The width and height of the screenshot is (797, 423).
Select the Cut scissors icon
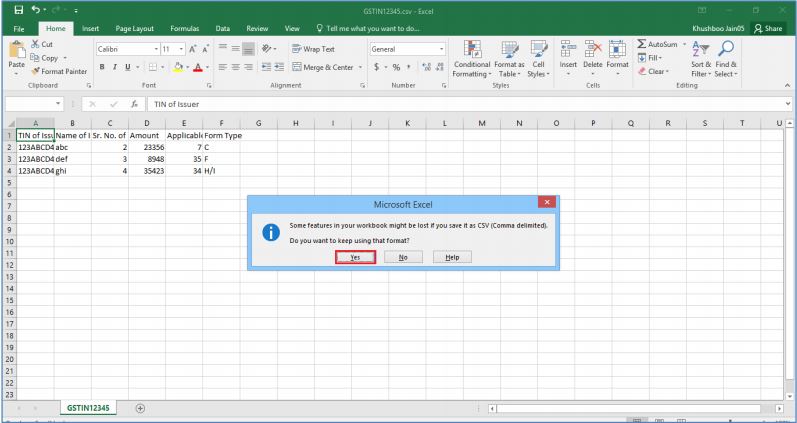(x=36, y=45)
